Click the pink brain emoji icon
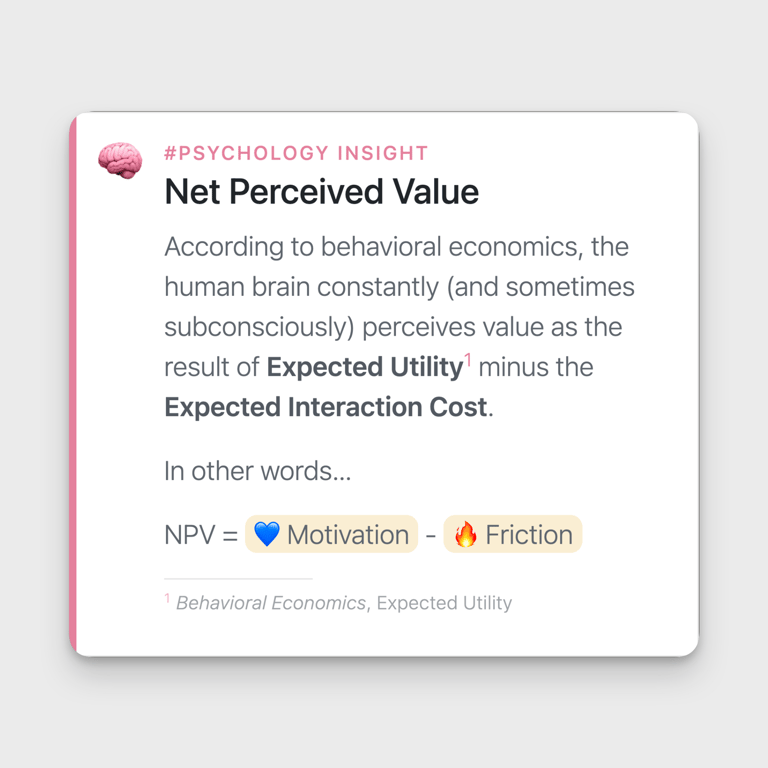Image resolution: width=768 pixels, height=768 pixels. tap(120, 160)
